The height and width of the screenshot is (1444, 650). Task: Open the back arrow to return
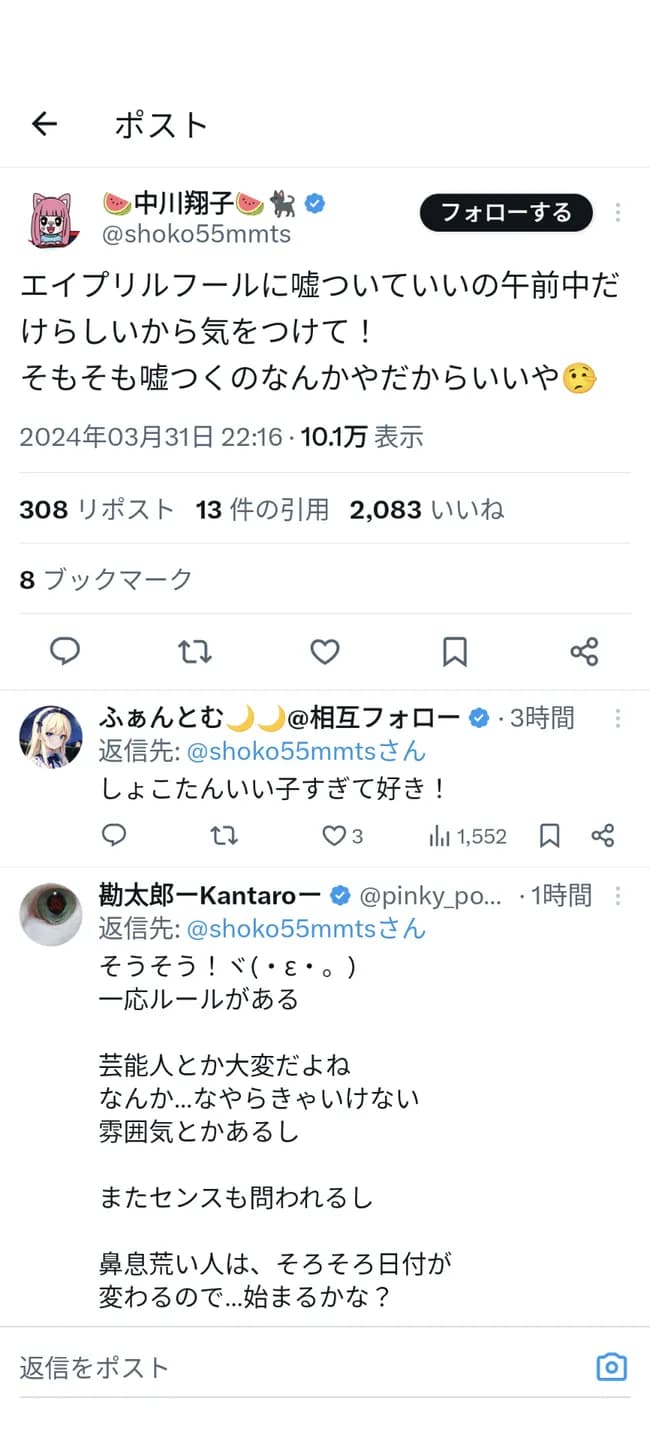point(42,123)
